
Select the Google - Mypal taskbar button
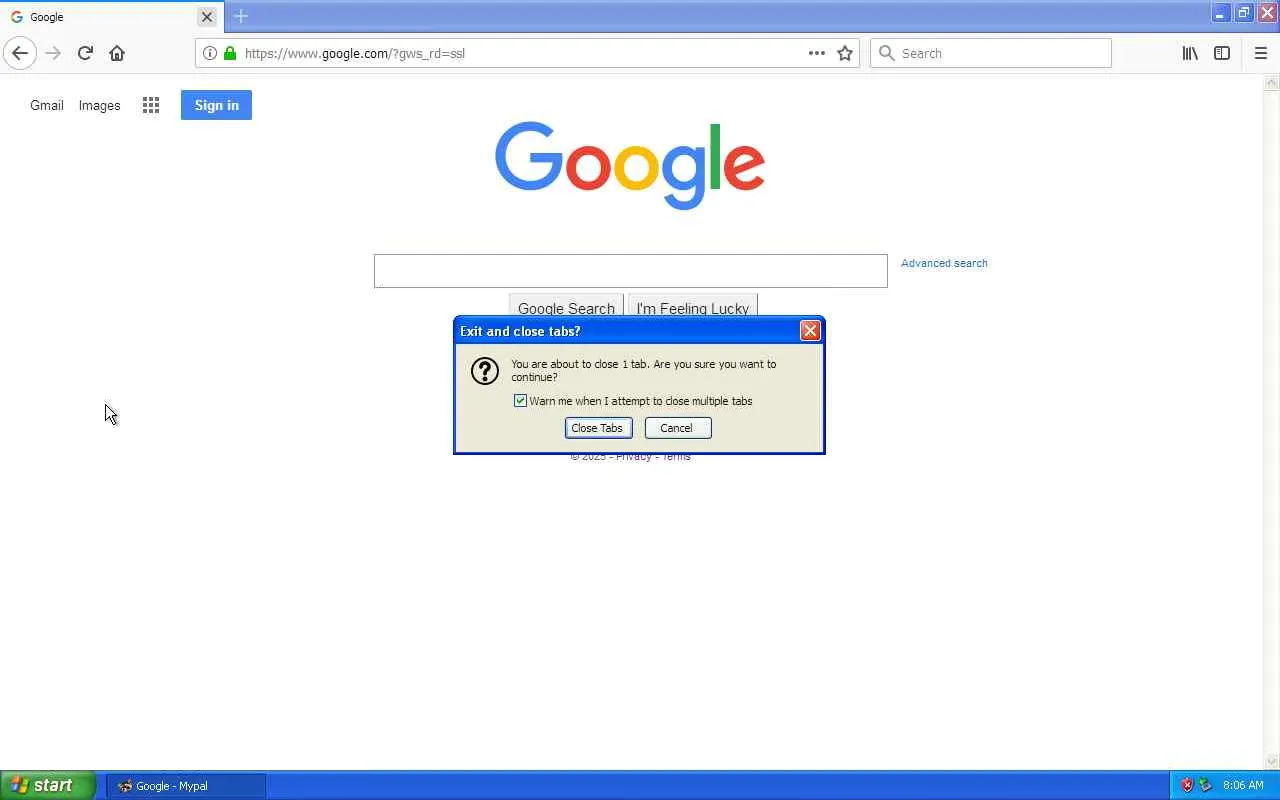point(186,786)
